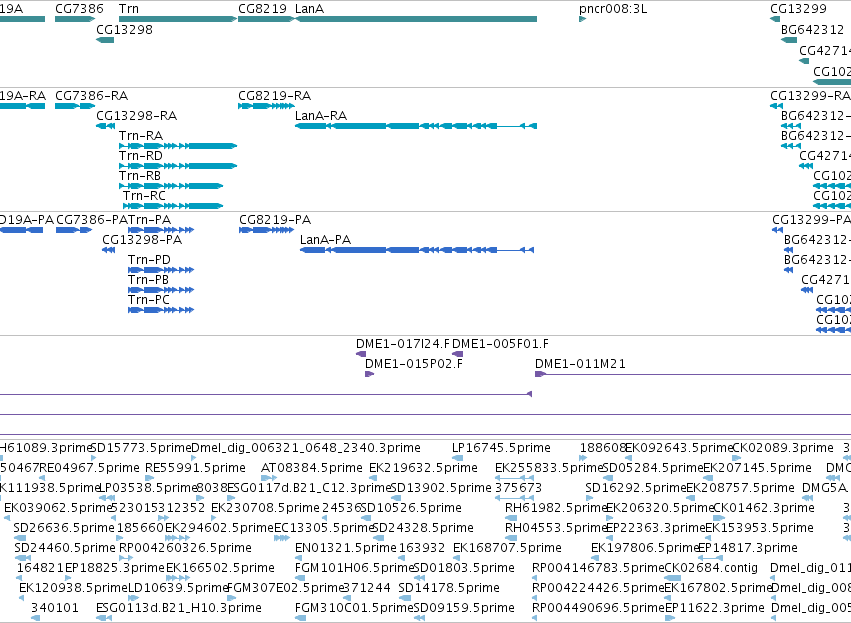
Task: Click the SD09159.5prime EST label
Action: [464, 609]
